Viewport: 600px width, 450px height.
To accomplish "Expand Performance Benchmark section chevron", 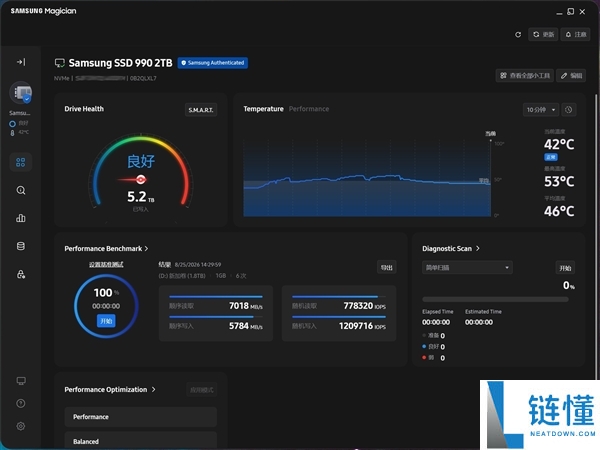I will click(x=146, y=249).
